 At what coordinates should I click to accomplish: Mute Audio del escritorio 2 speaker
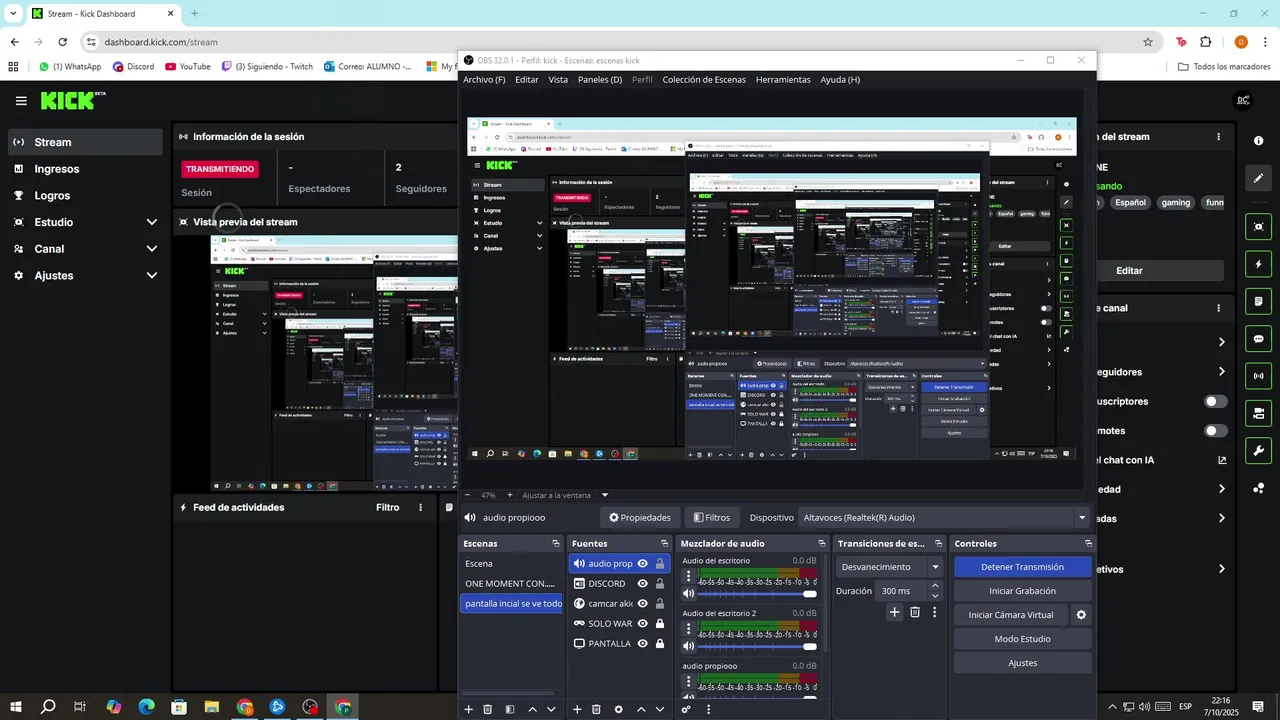[x=688, y=646]
